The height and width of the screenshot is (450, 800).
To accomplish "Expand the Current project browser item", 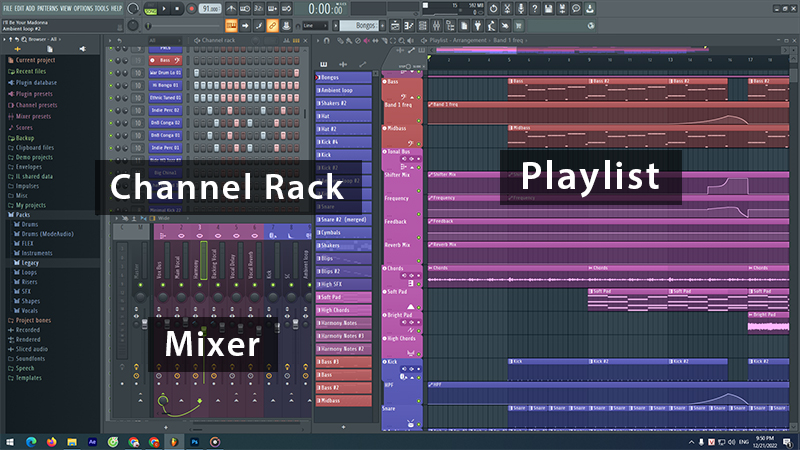I will 35,60.
